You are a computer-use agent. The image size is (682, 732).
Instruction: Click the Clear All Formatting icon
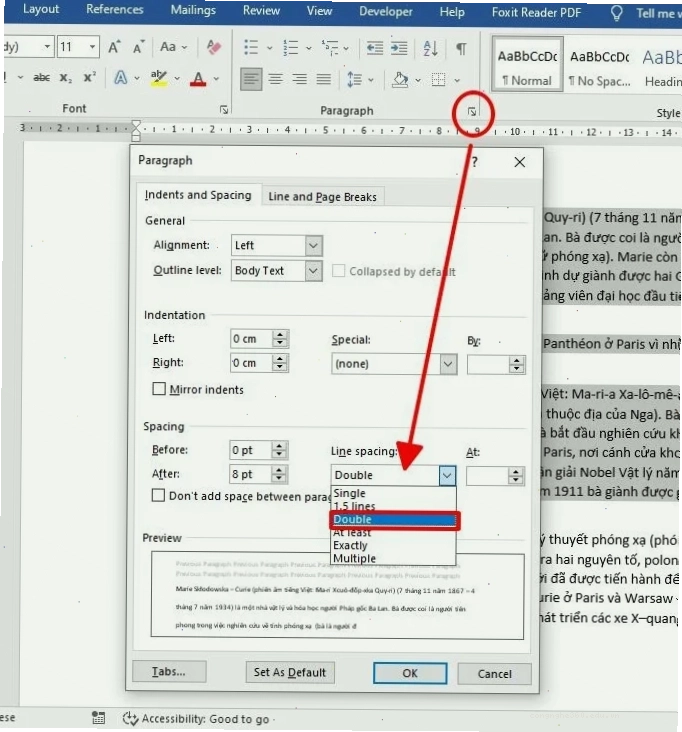point(213,47)
